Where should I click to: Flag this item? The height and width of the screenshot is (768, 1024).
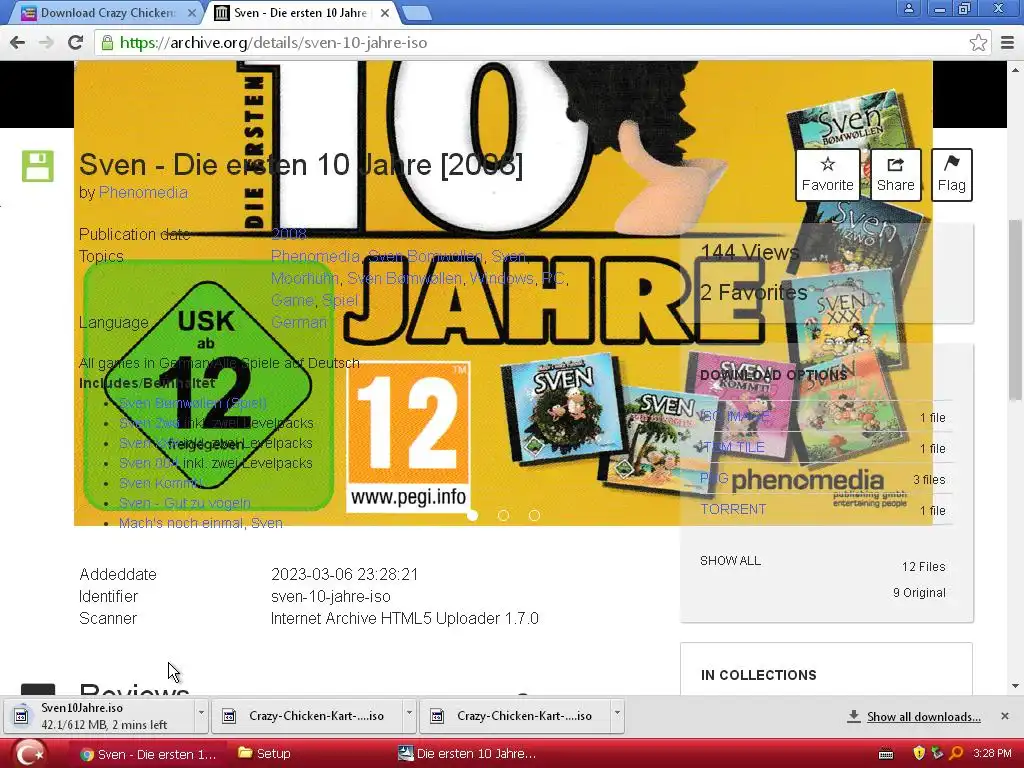952,174
